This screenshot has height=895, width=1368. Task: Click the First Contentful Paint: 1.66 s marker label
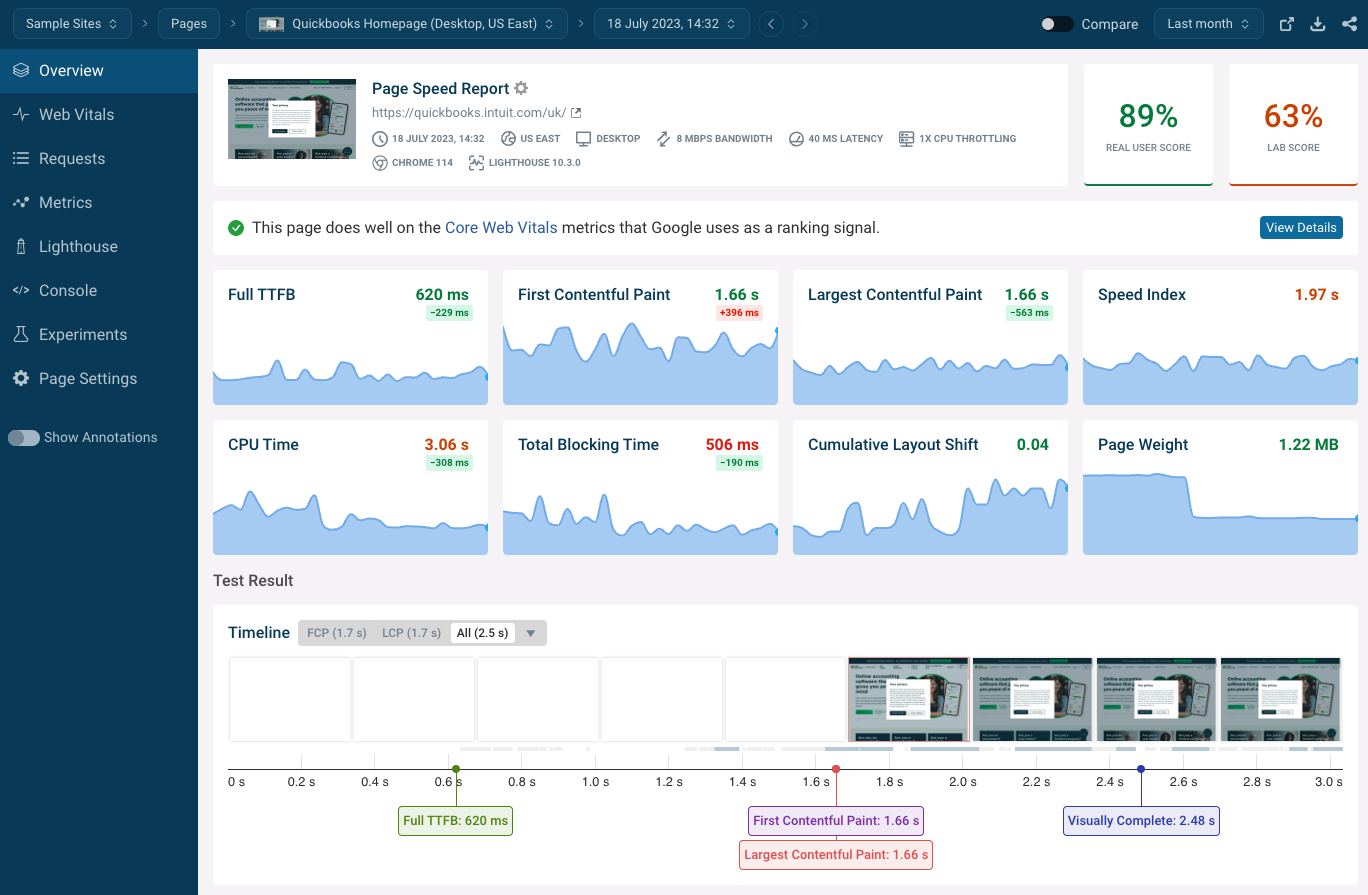click(x=836, y=821)
